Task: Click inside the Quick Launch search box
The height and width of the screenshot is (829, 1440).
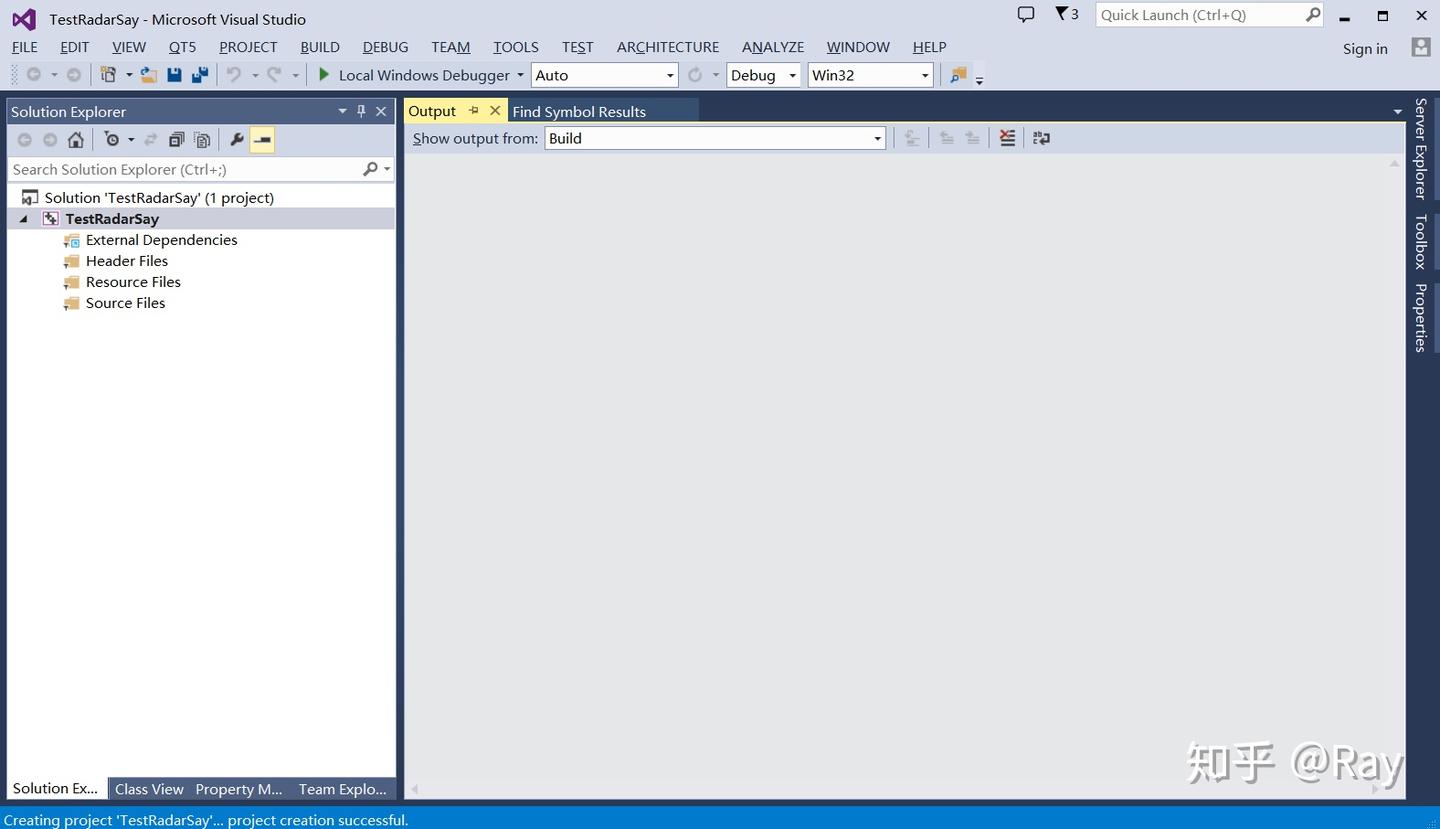Action: click(1195, 15)
